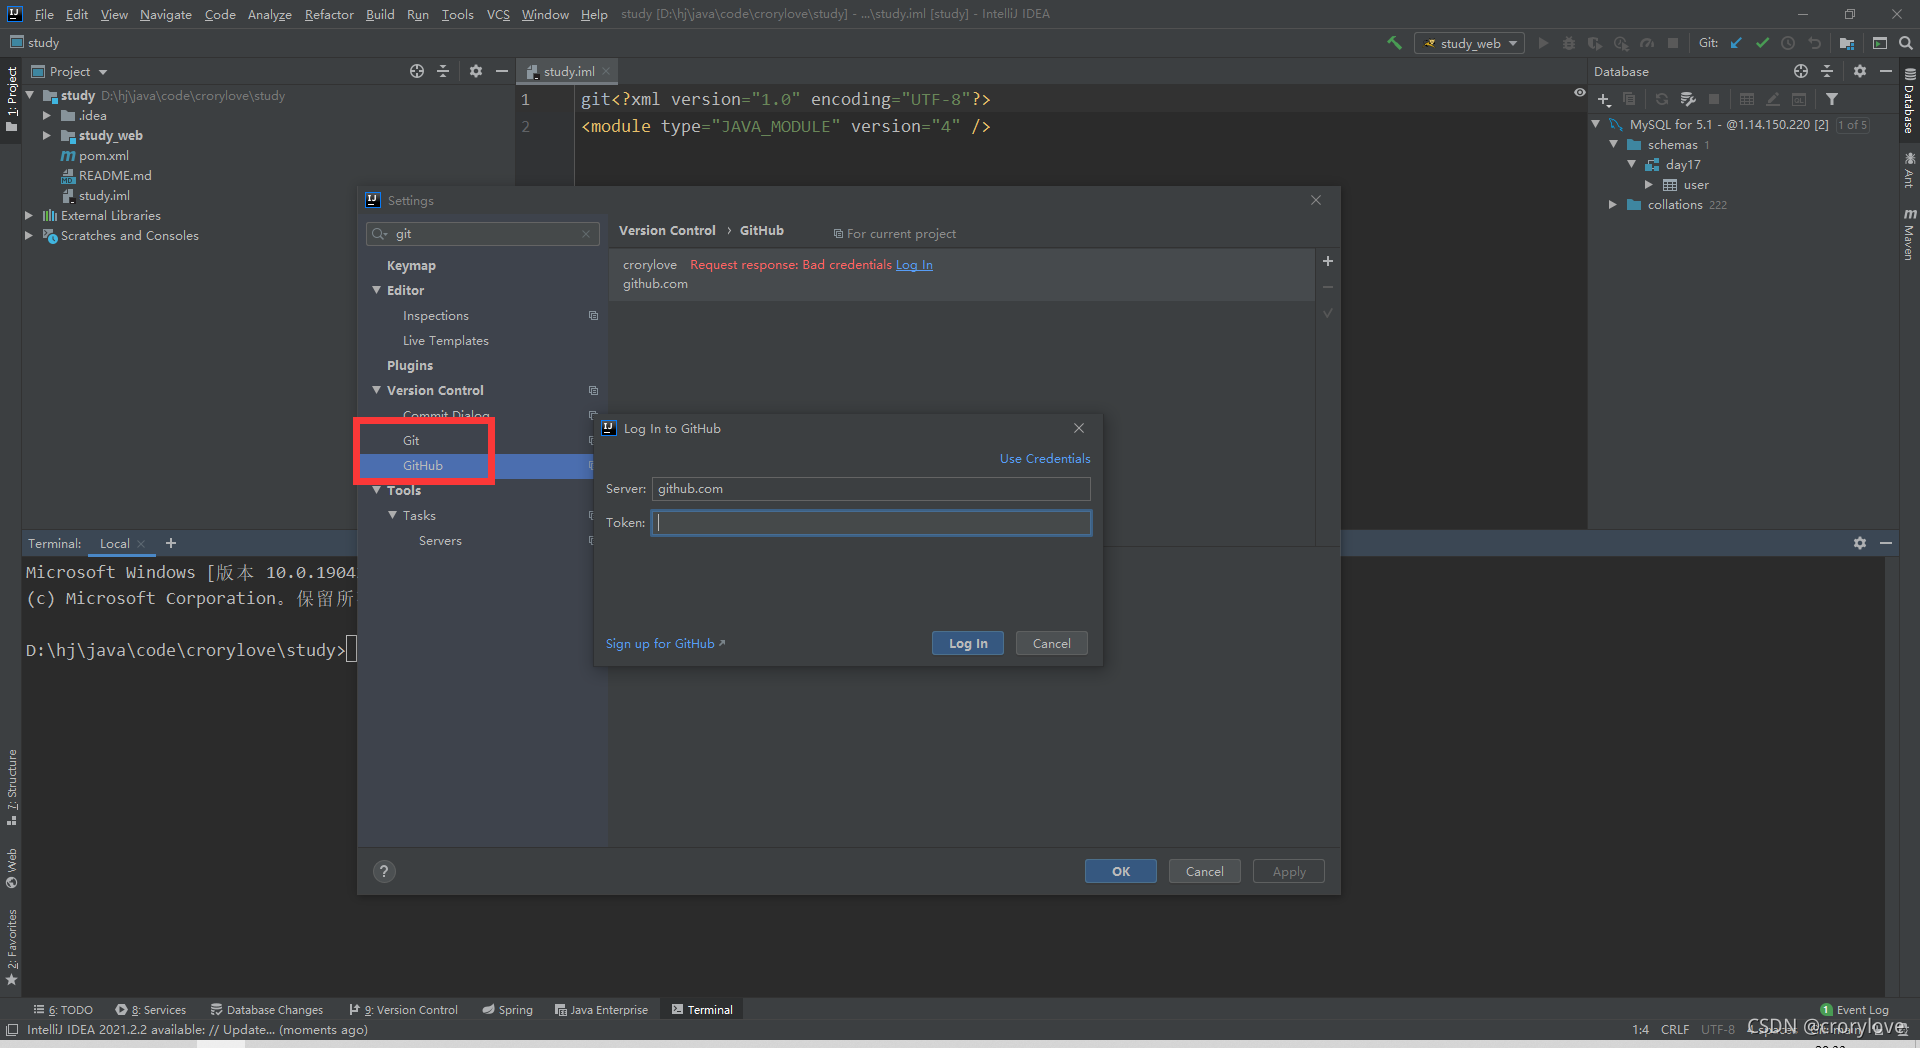Open Spring tool window tab
The width and height of the screenshot is (1920, 1048).
pyautogui.click(x=508, y=1010)
